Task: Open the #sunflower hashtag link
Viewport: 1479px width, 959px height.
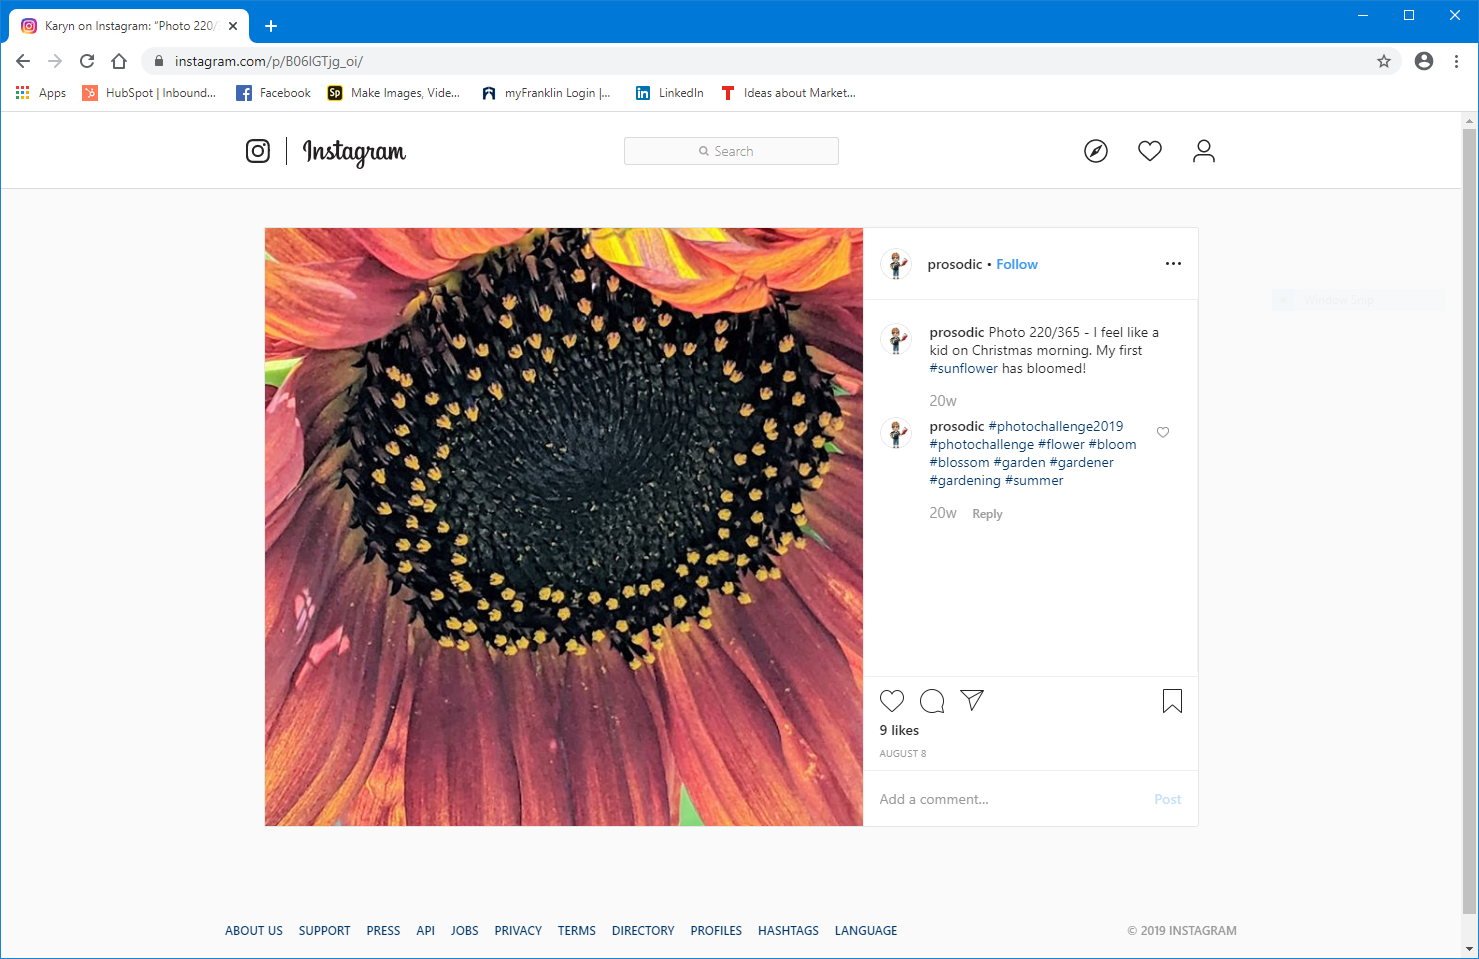Action: click(964, 368)
